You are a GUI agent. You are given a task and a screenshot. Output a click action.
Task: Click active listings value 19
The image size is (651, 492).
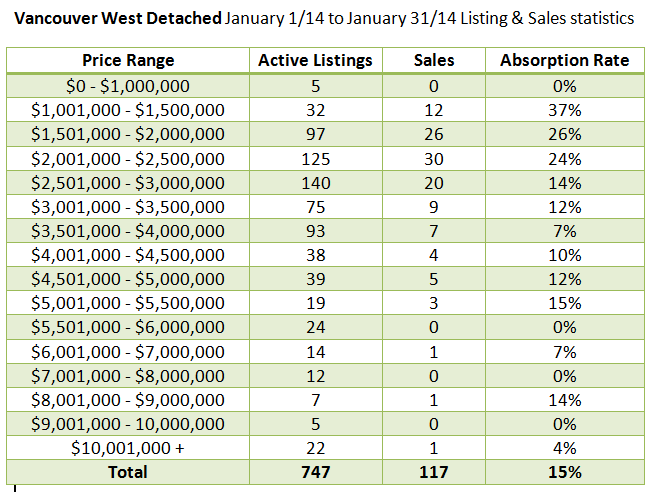316,303
